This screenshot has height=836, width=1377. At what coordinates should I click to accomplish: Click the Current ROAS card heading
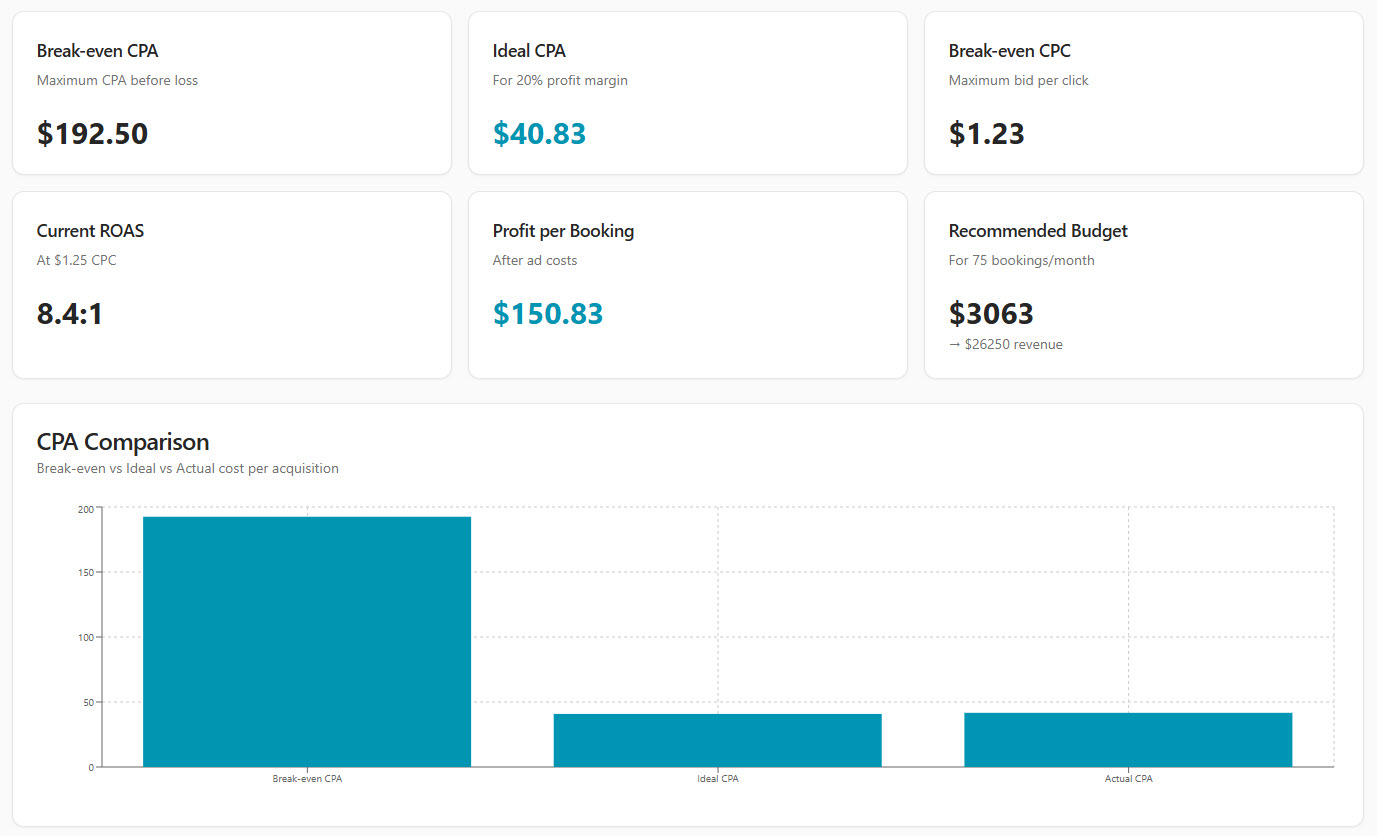tap(90, 231)
